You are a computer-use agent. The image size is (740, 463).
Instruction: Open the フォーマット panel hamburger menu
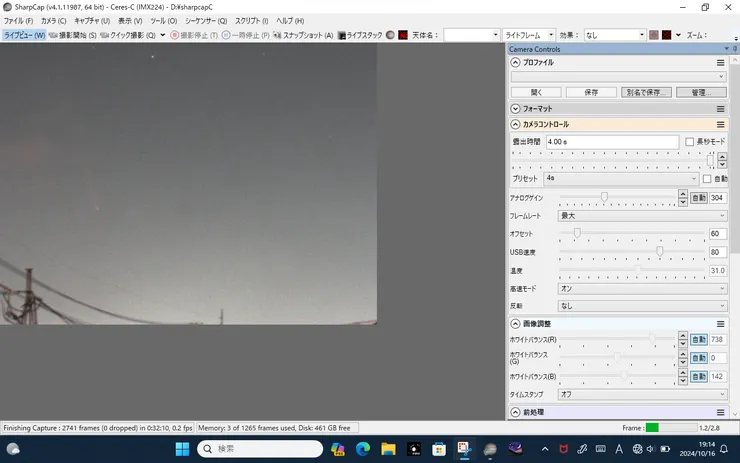[x=720, y=109]
